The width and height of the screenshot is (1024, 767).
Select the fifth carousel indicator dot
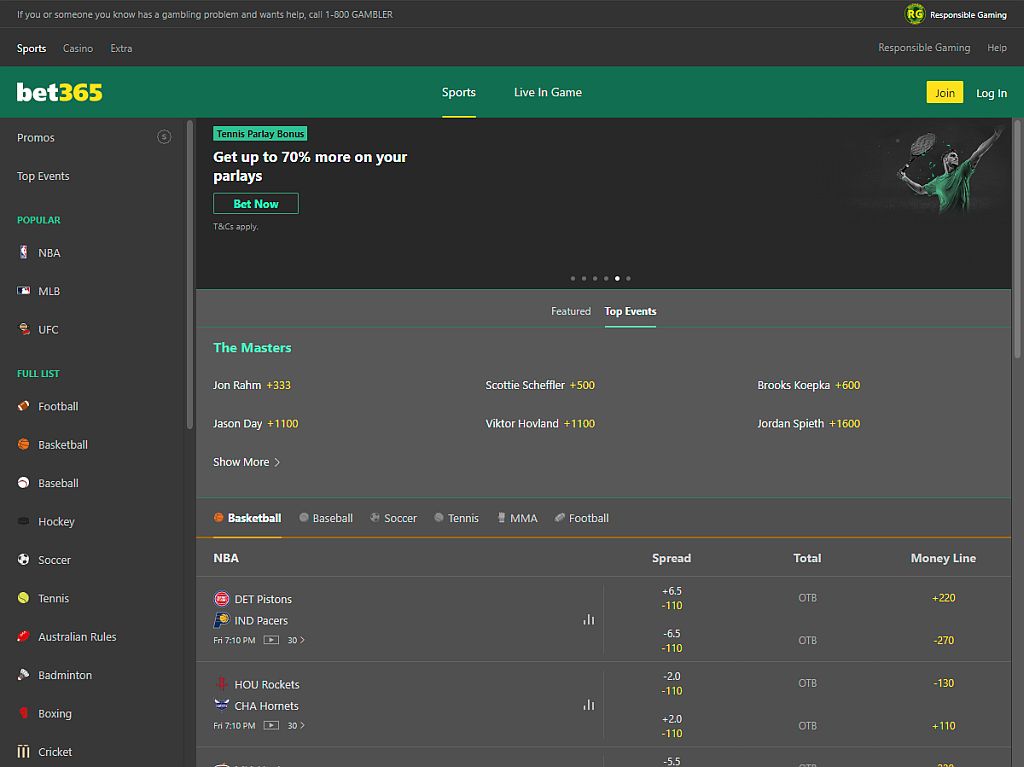[x=617, y=278]
